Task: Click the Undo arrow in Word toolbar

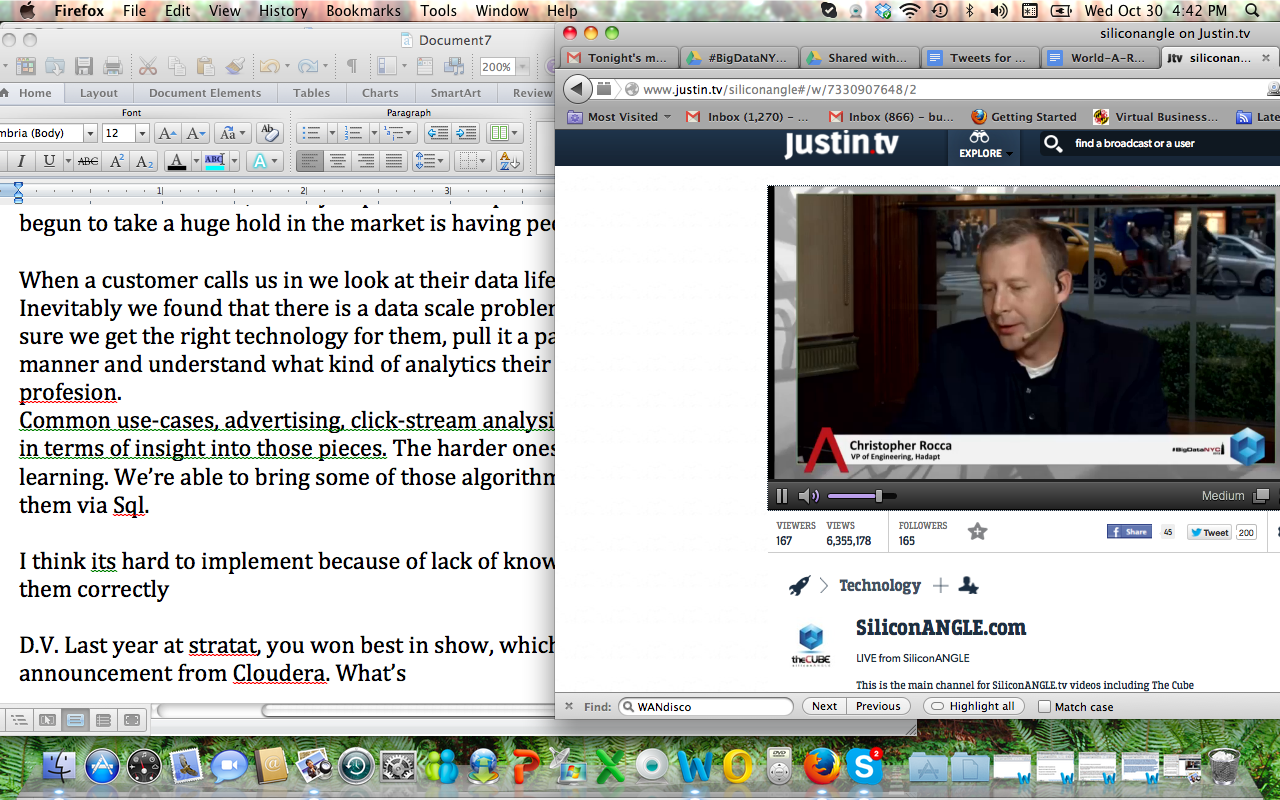Action: [268, 67]
